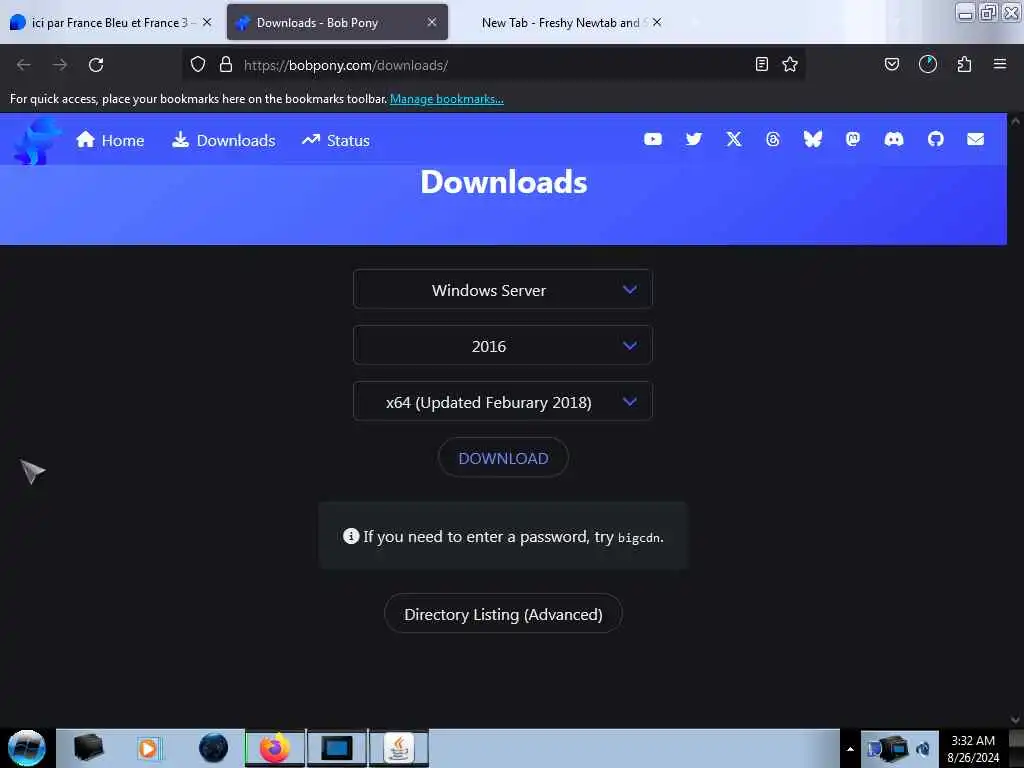Screen dimensions: 1024x768
Task: Open the circular gauge toolbar icon
Action: (x=927, y=64)
